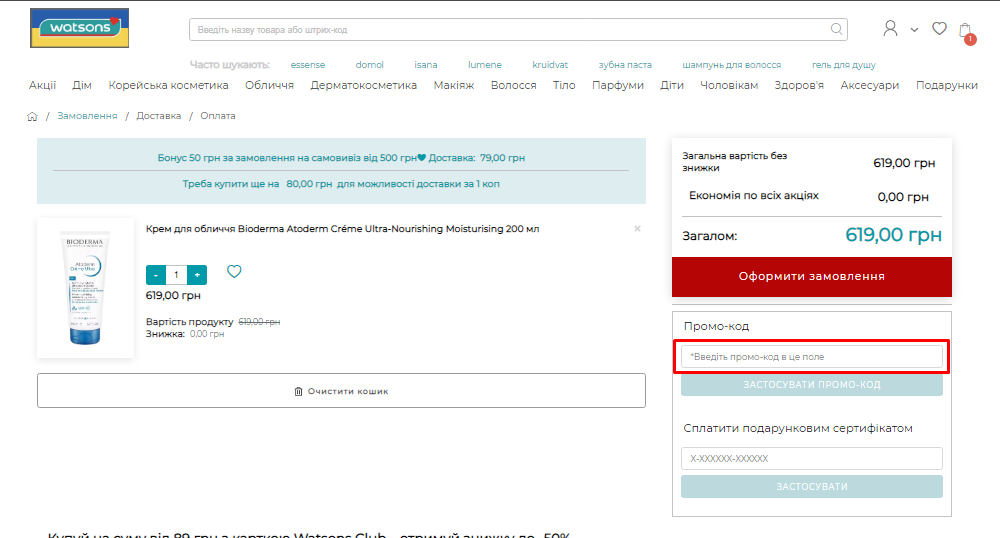Screen dimensions: 1000x538
Task: Search popular term lumene
Action: 485,65
